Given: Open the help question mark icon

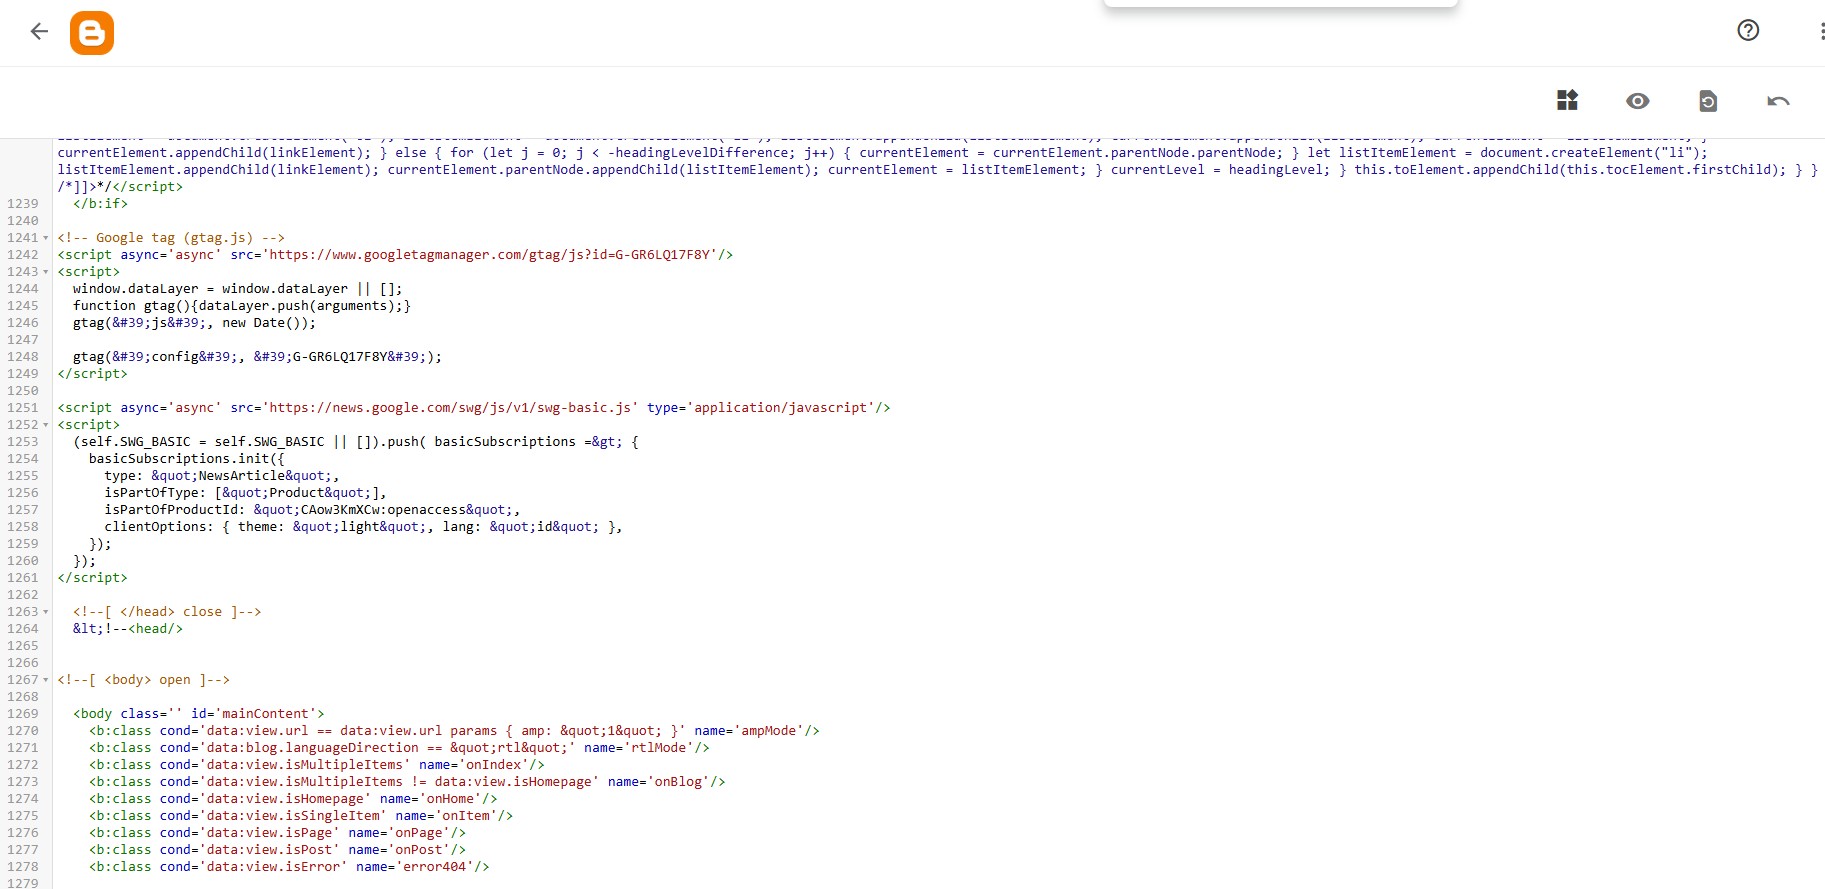Looking at the screenshot, I should 1748,30.
